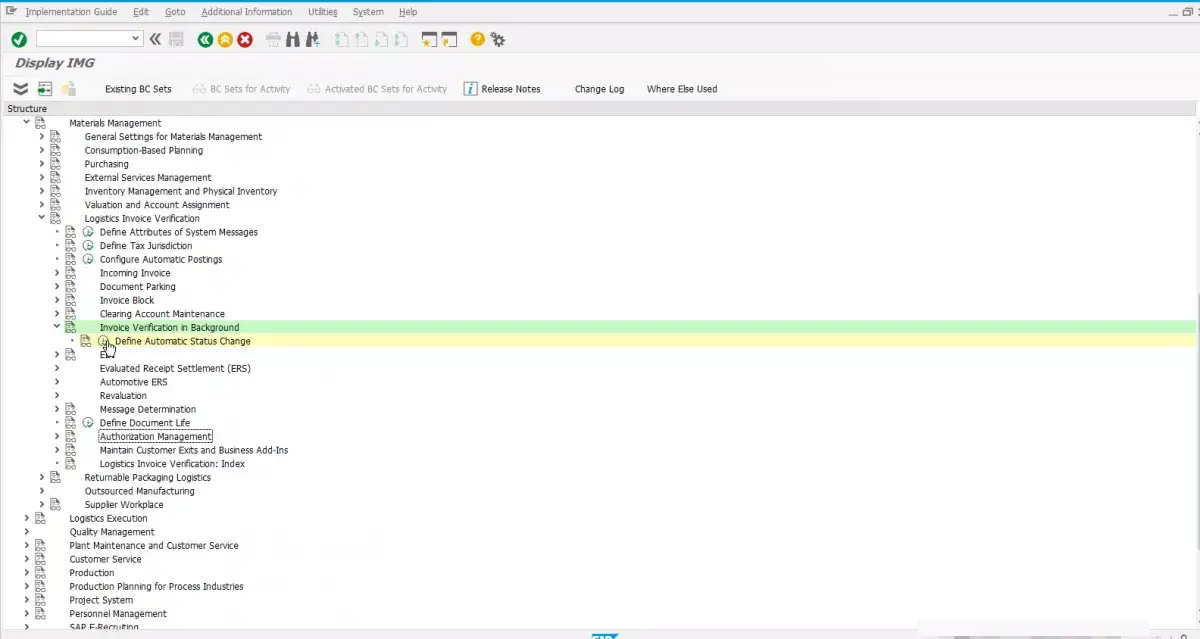Expand the Consumption-Based Planning node
The image size is (1200, 639).
(x=42, y=150)
